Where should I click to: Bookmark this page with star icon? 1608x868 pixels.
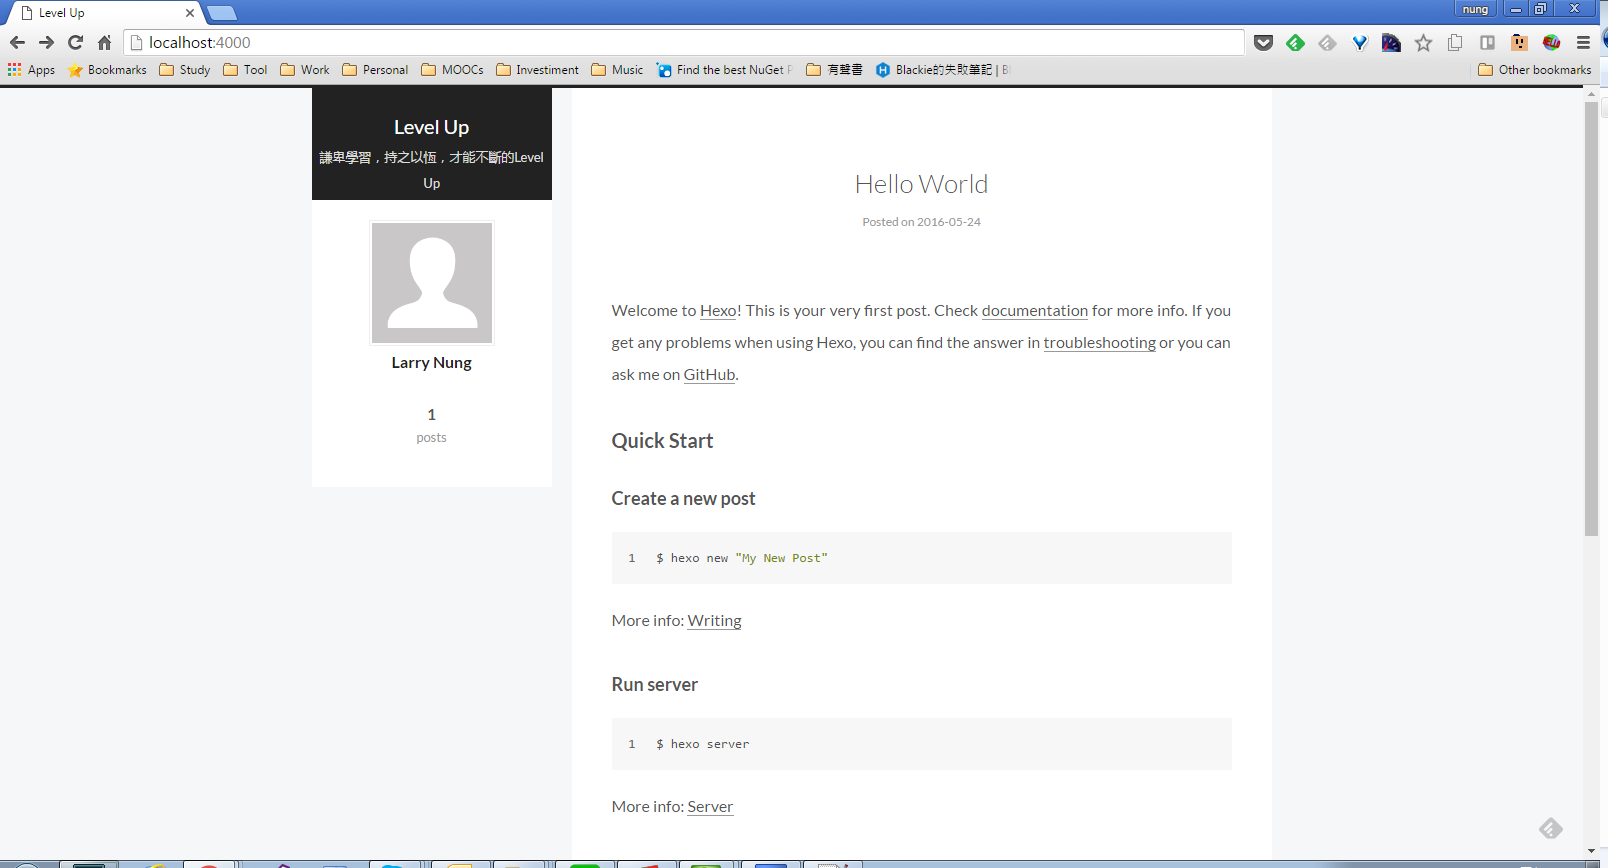click(1423, 42)
